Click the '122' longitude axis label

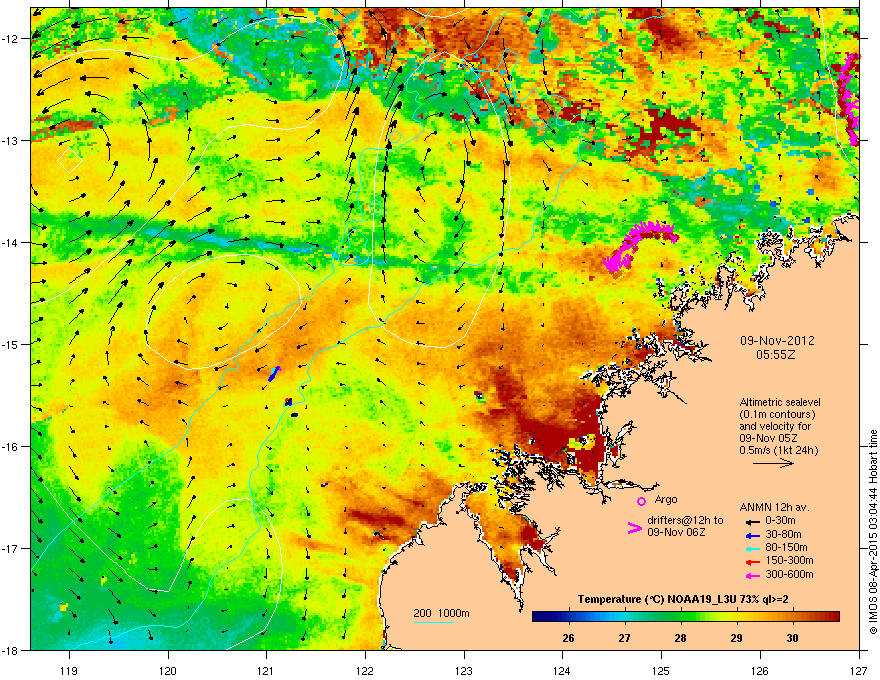point(365,670)
